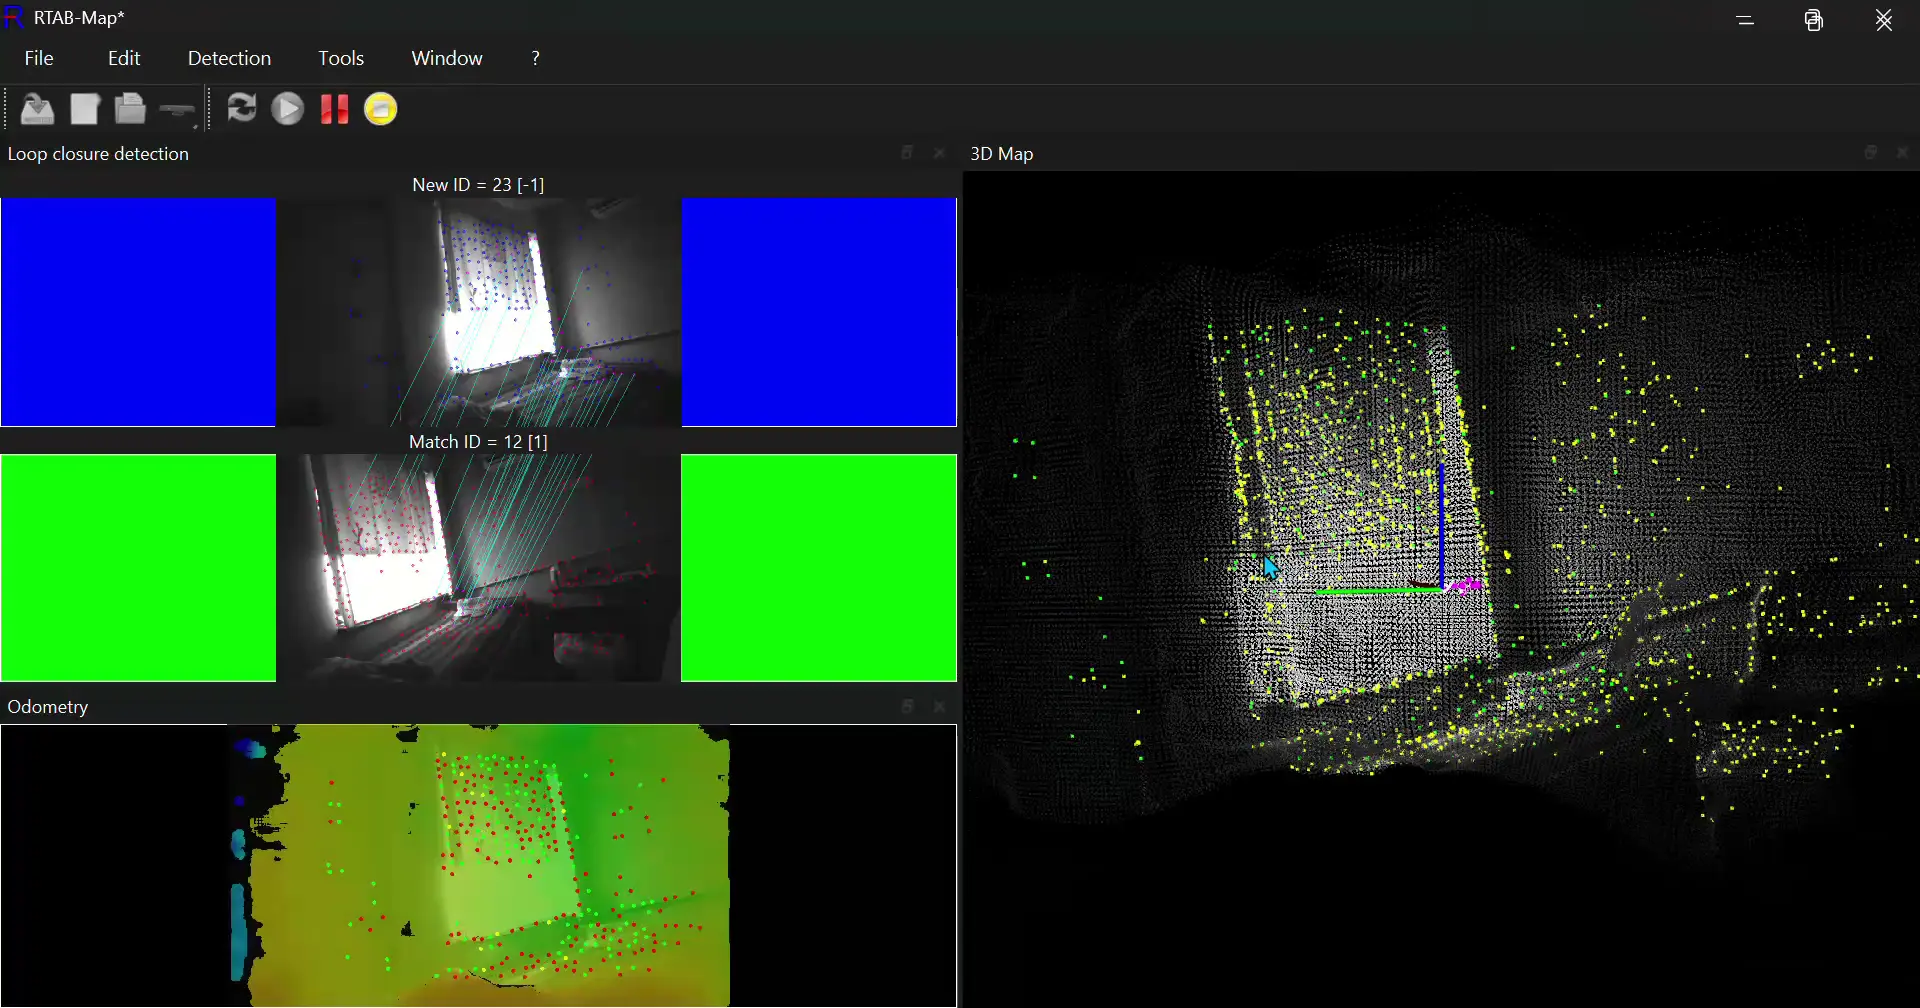Click the Odometry depth image view
This screenshot has height=1008, width=1920.
(479, 865)
